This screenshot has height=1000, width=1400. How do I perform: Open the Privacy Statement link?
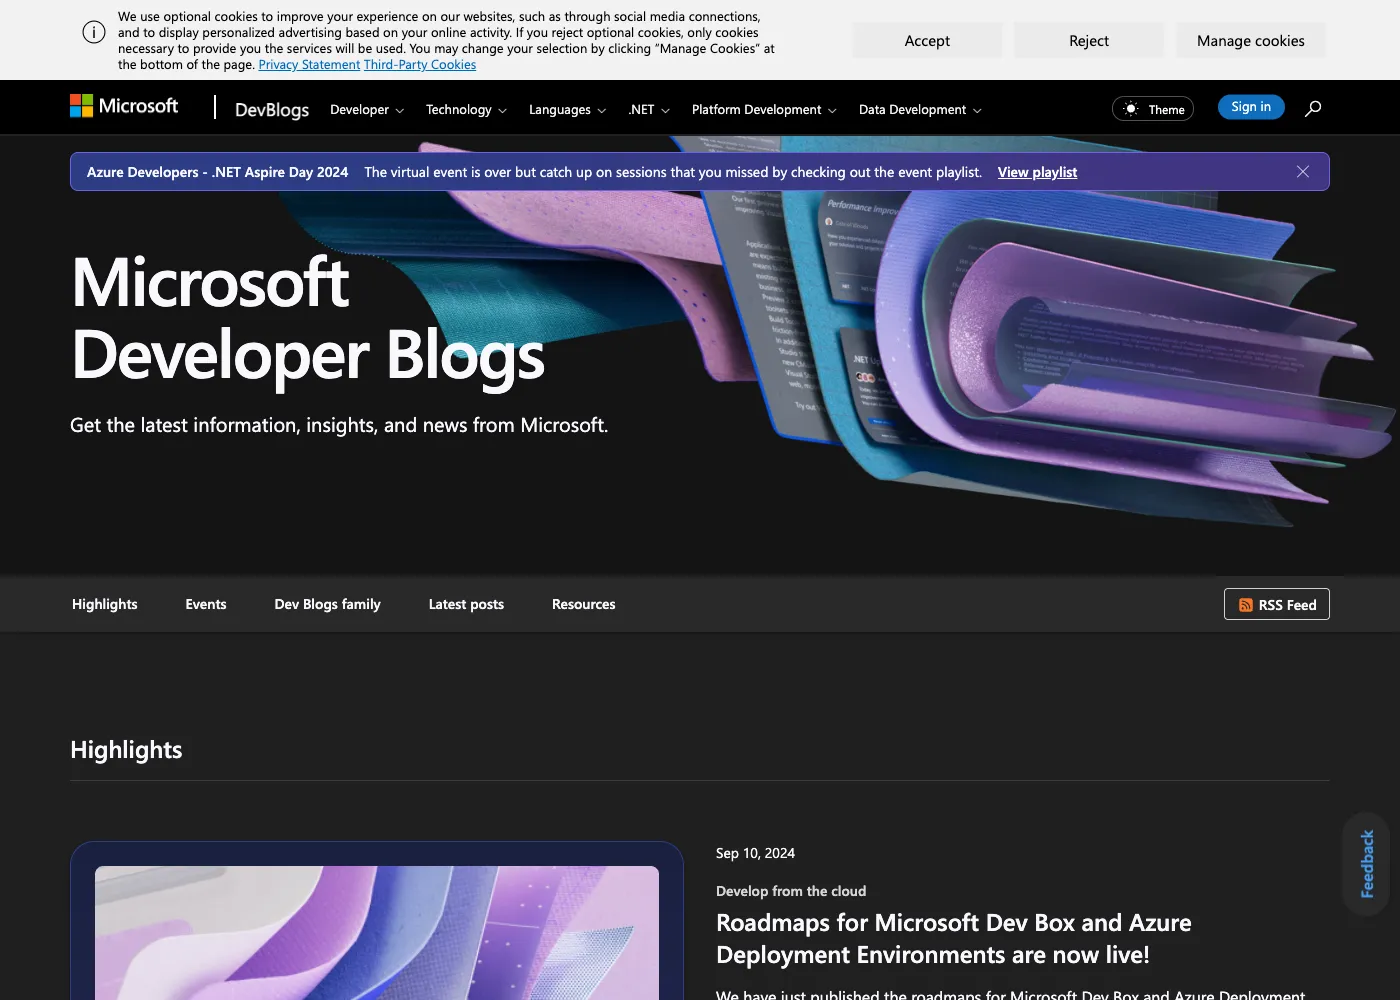click(309, 65)
